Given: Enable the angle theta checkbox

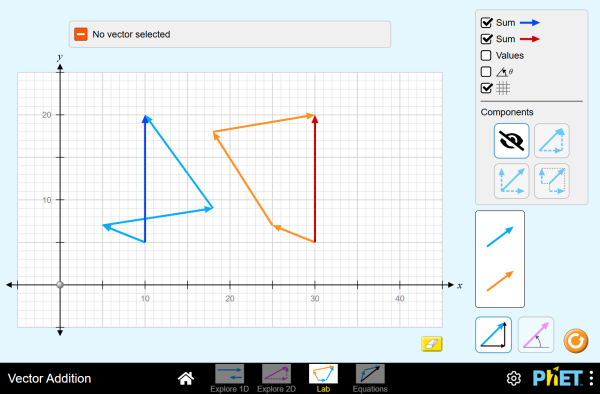Looking at the screenshot, I should 486,72.
